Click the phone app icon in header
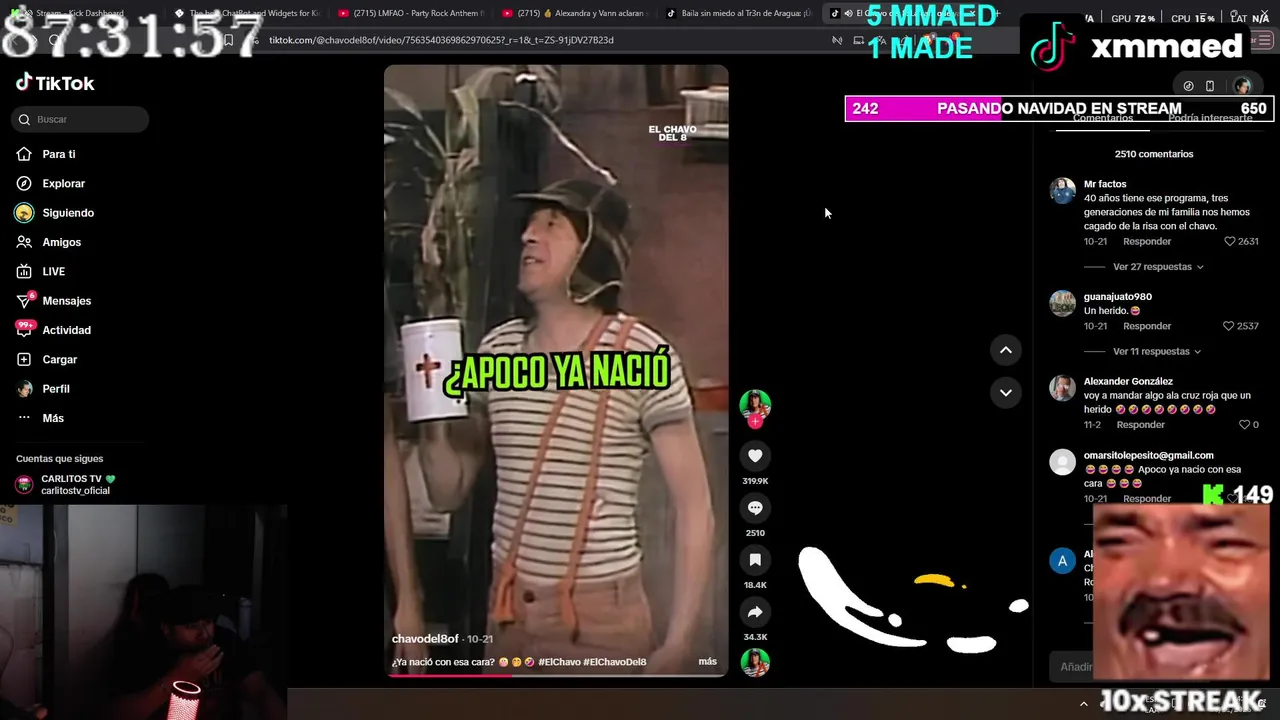The height and width of the screenshot is (720, 1280). tap(1210, 86)
